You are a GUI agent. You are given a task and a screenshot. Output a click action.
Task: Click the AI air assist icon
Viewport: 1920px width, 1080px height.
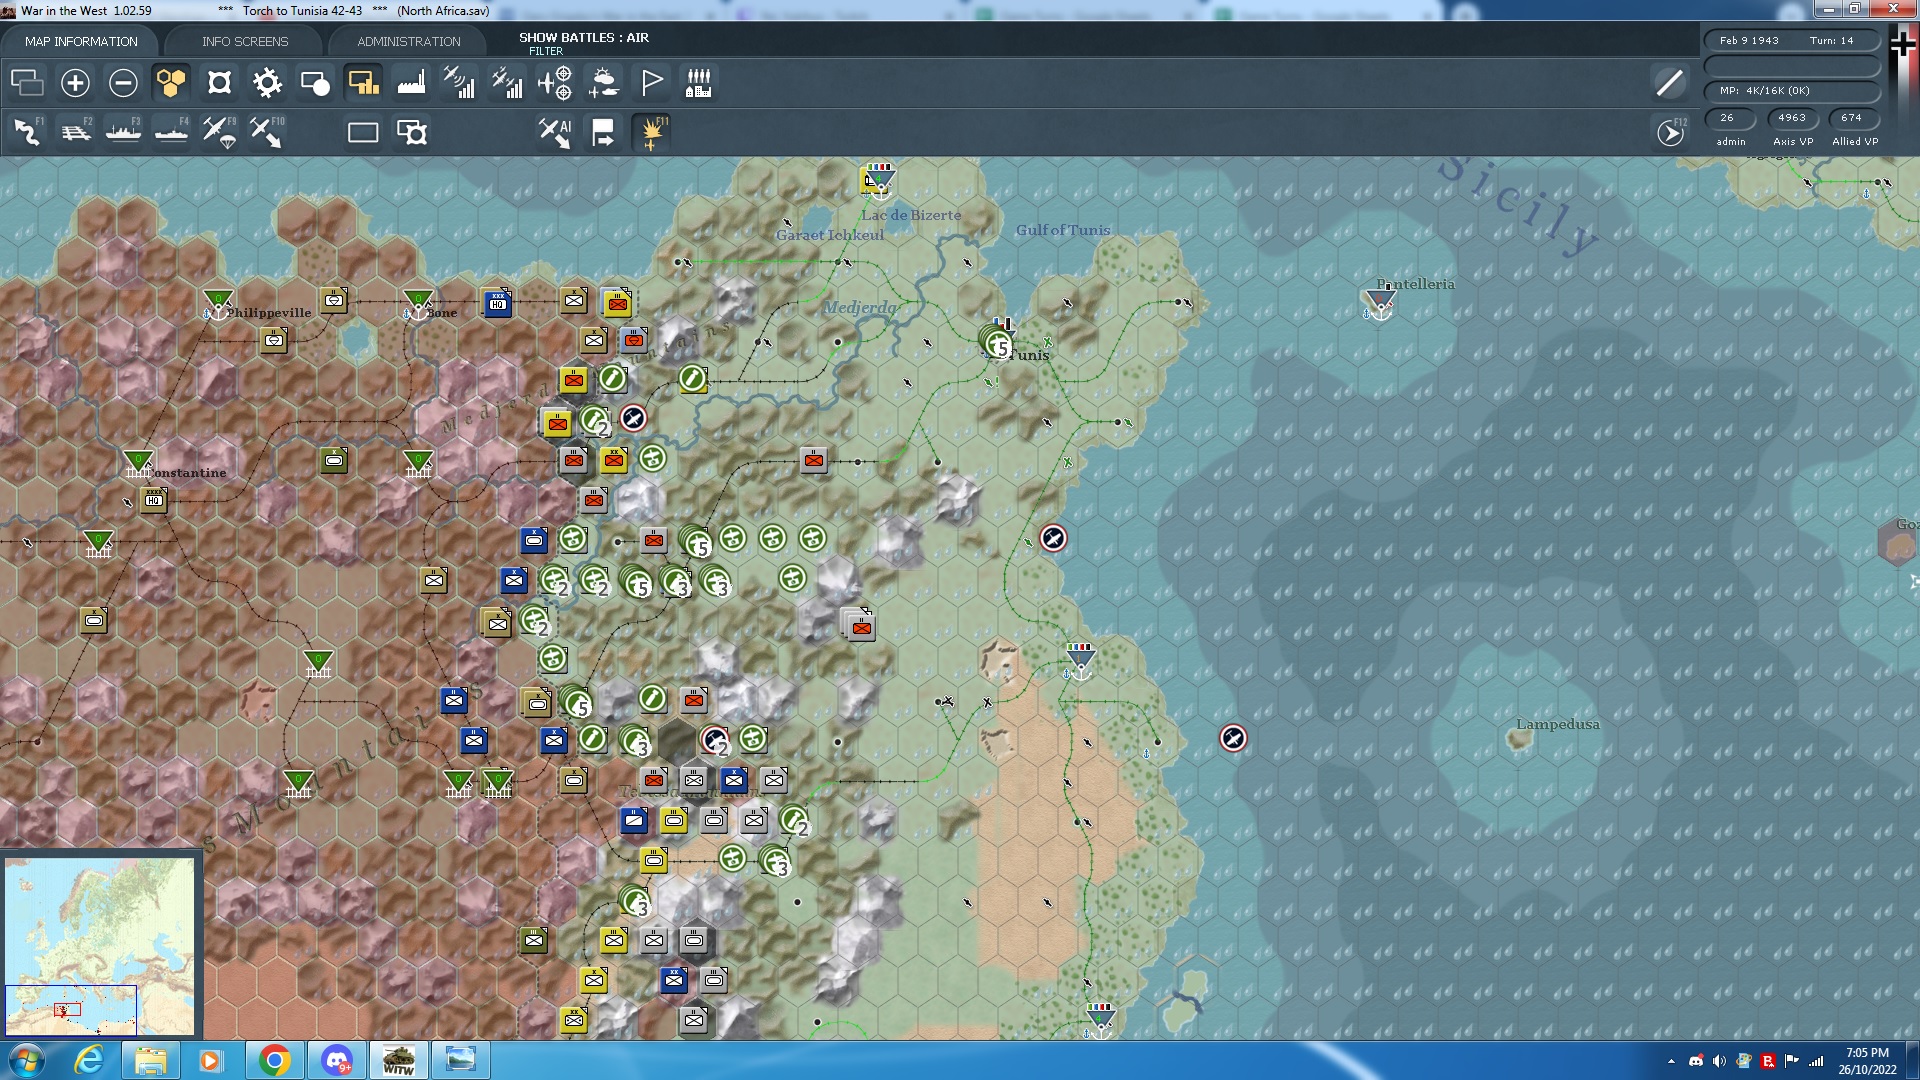(x=555, y=131)
